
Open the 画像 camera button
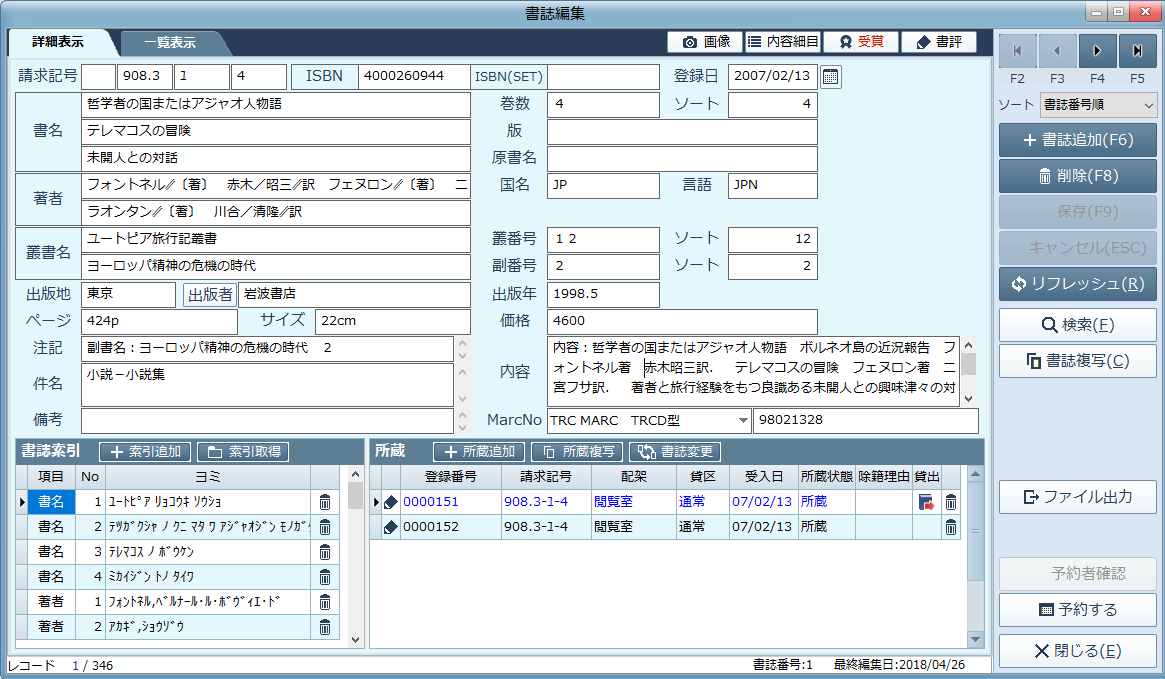pyautogui.click(x=705, y=42)
